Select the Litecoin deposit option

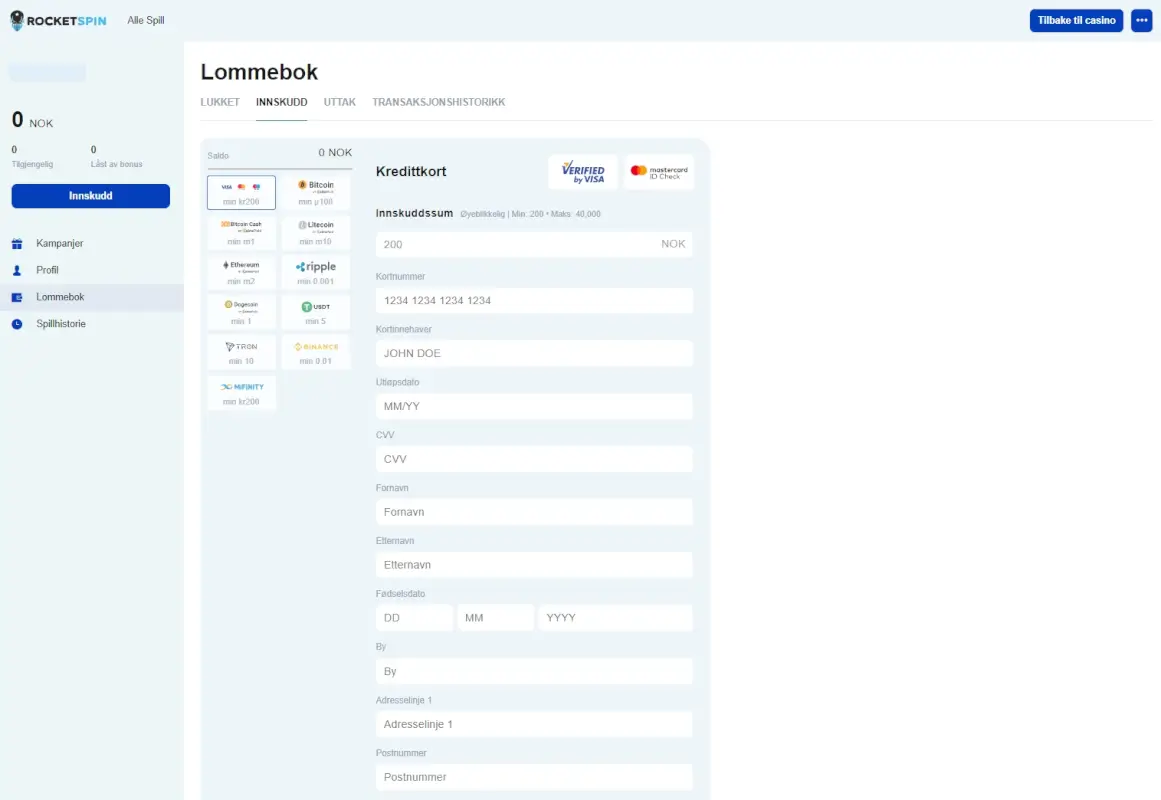tap(316, 232)
